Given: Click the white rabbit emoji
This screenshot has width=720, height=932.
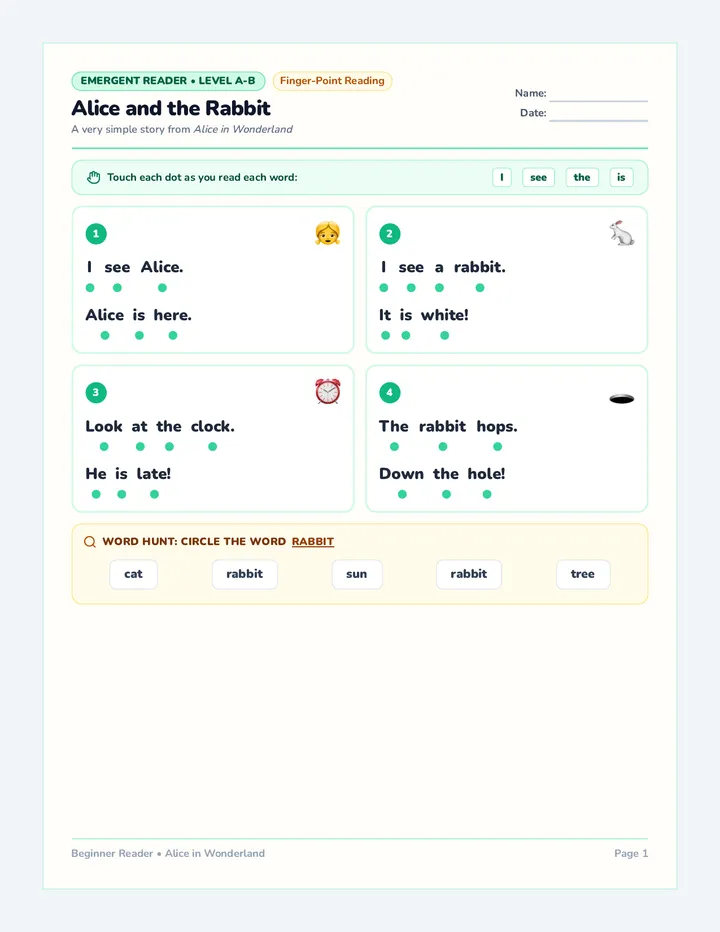Looking at the screenshot, I should tap(622, 233).
